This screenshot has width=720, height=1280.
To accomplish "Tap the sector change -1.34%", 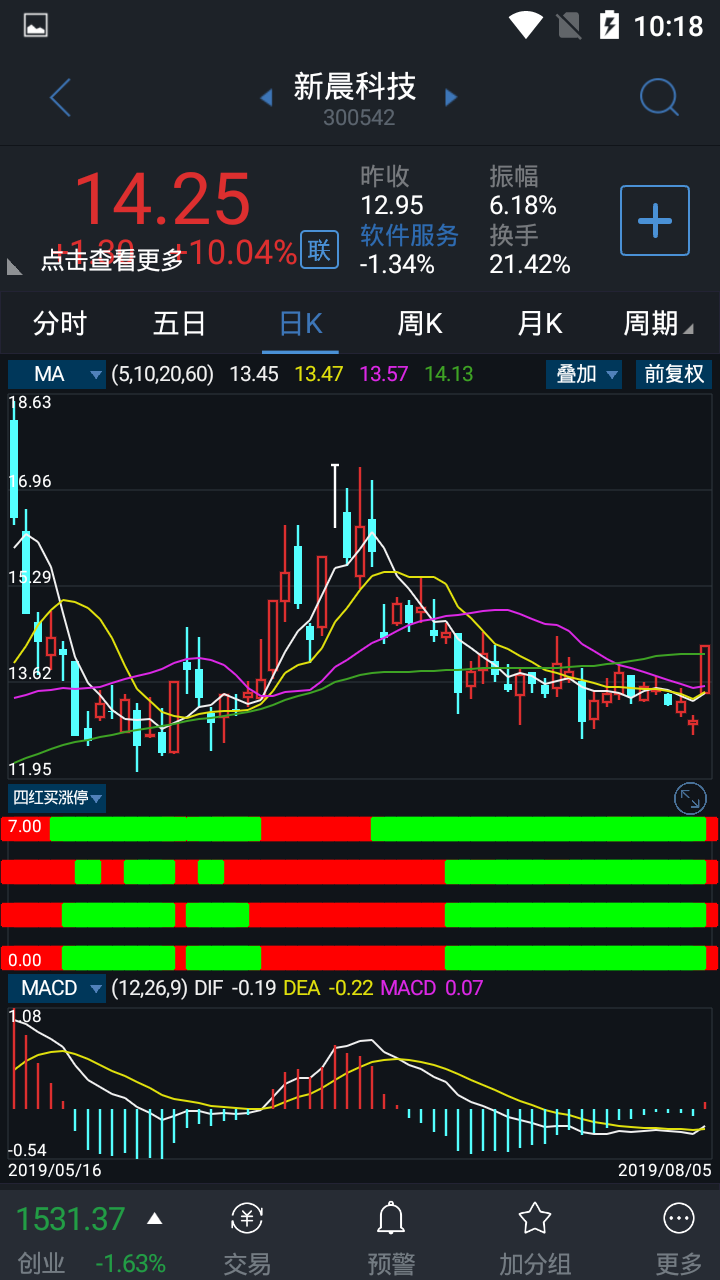I will click(398, 264).
